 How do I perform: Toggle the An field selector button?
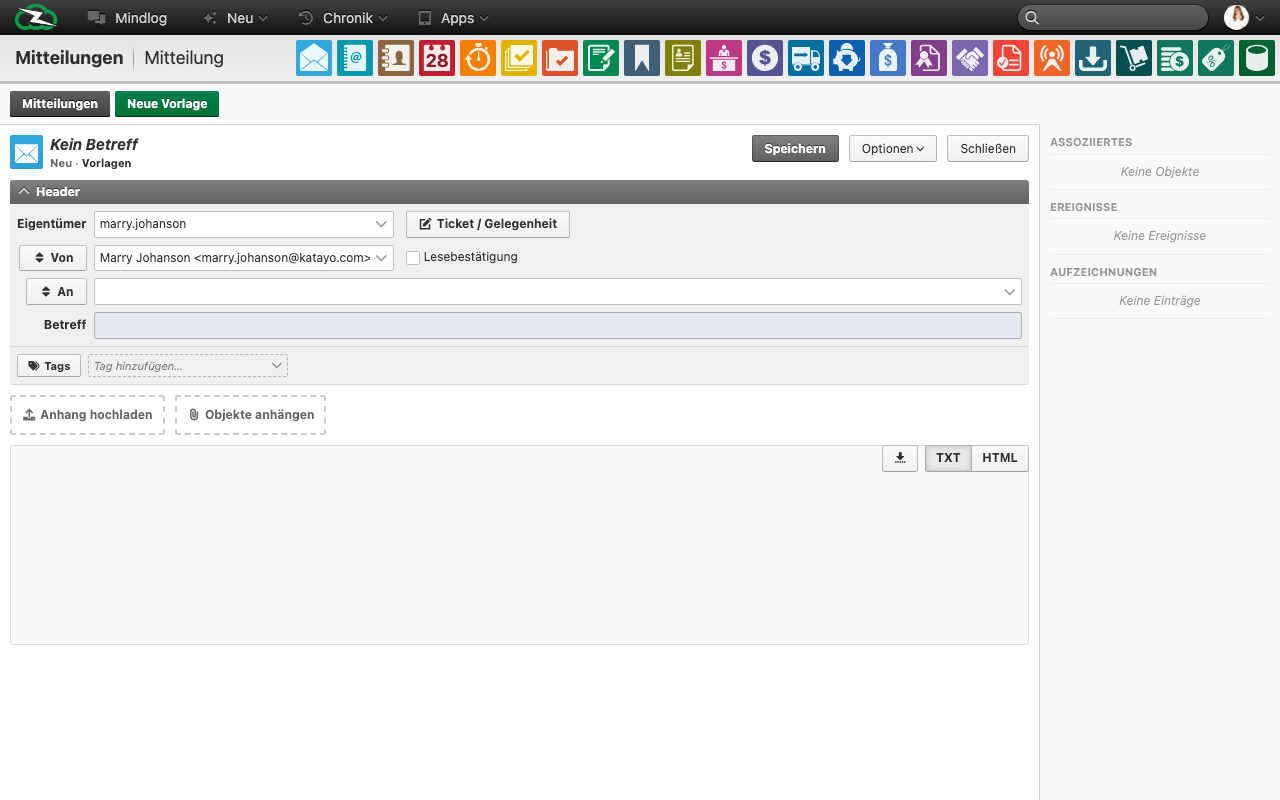tap(56, 292)
